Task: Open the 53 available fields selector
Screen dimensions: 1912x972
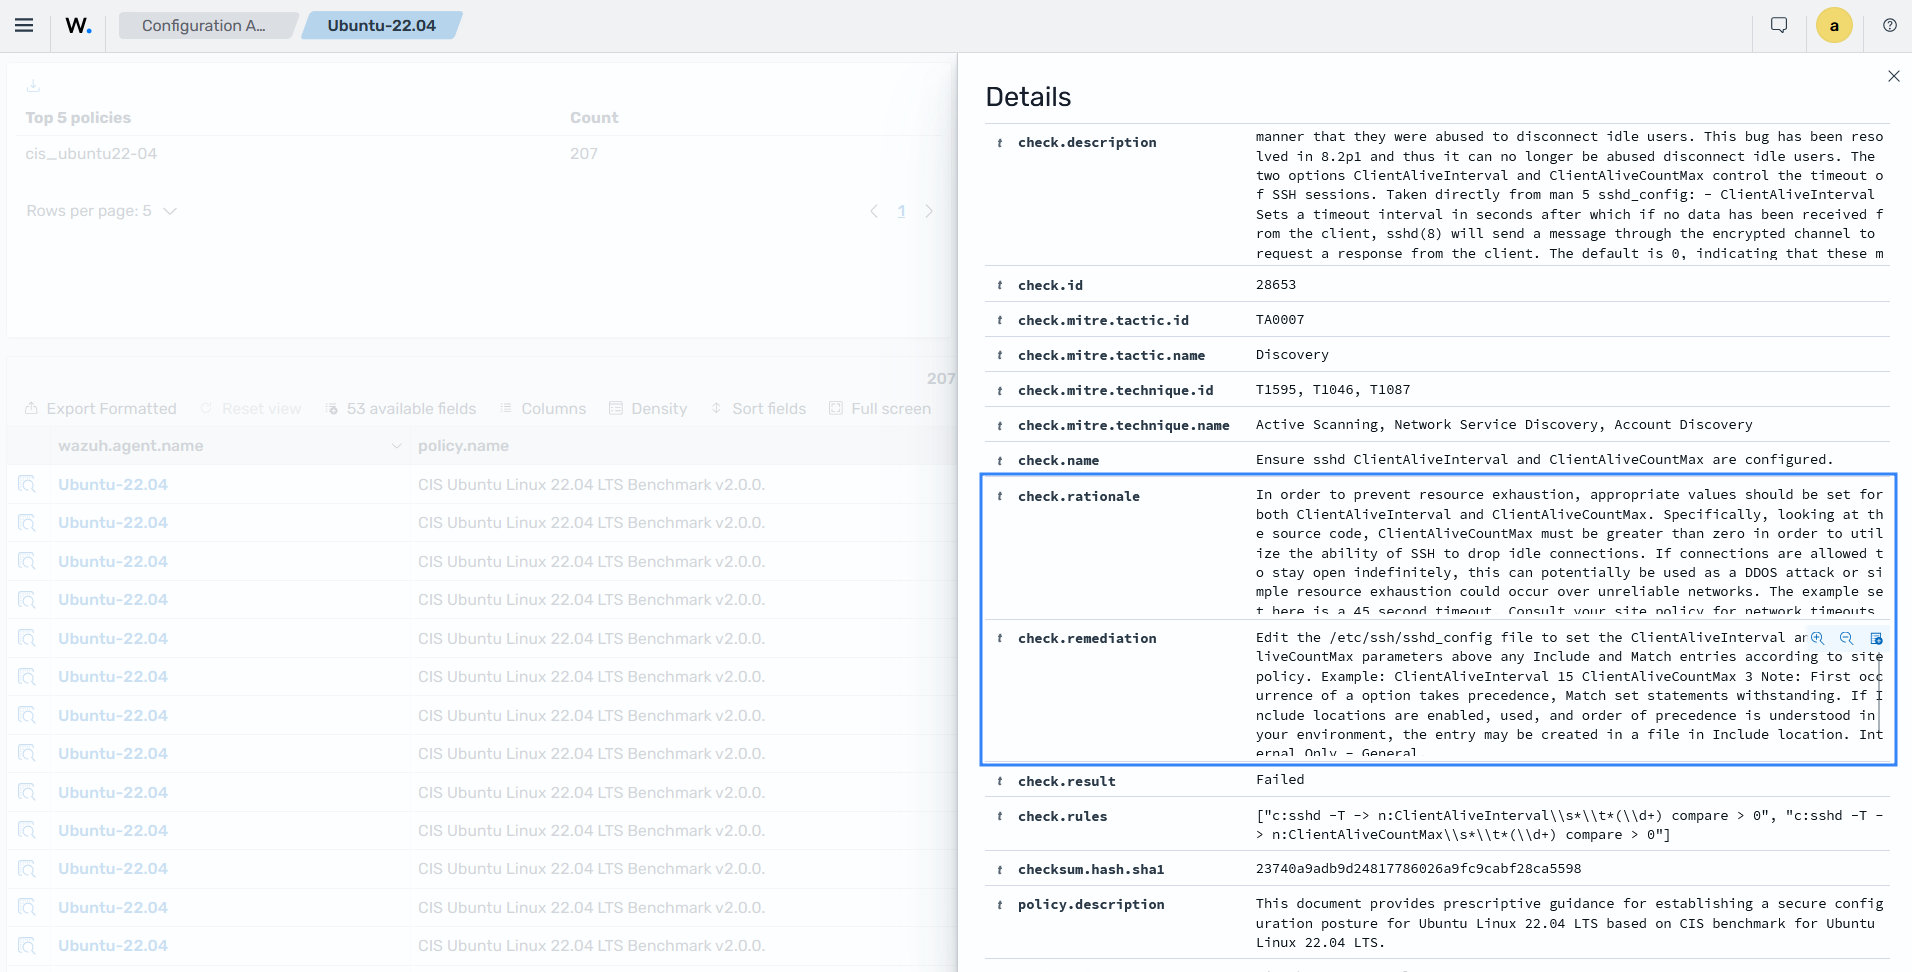Action: [x=401, y=409]
